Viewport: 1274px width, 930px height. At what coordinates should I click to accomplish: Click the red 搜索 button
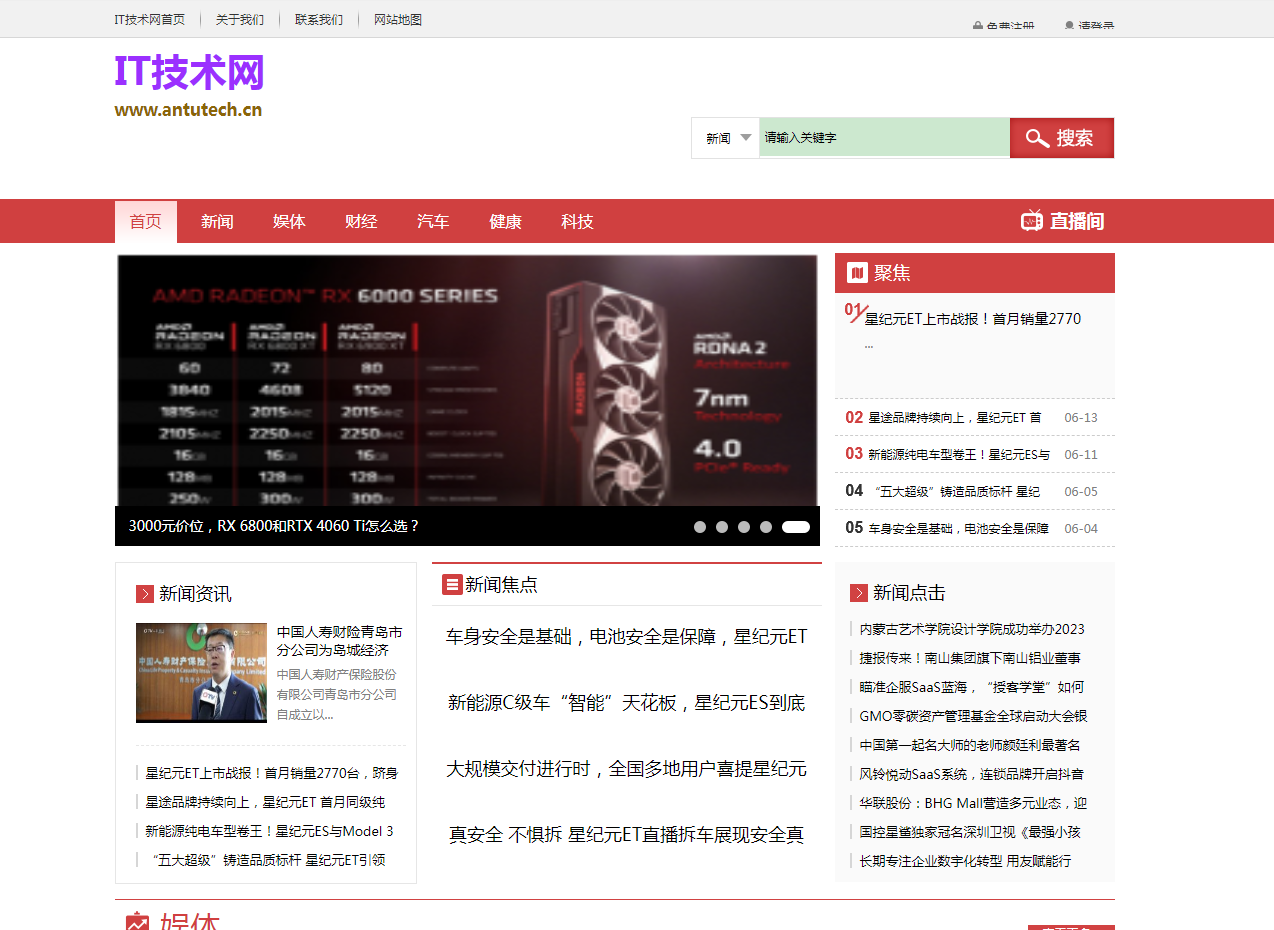tap(1062, 138)
